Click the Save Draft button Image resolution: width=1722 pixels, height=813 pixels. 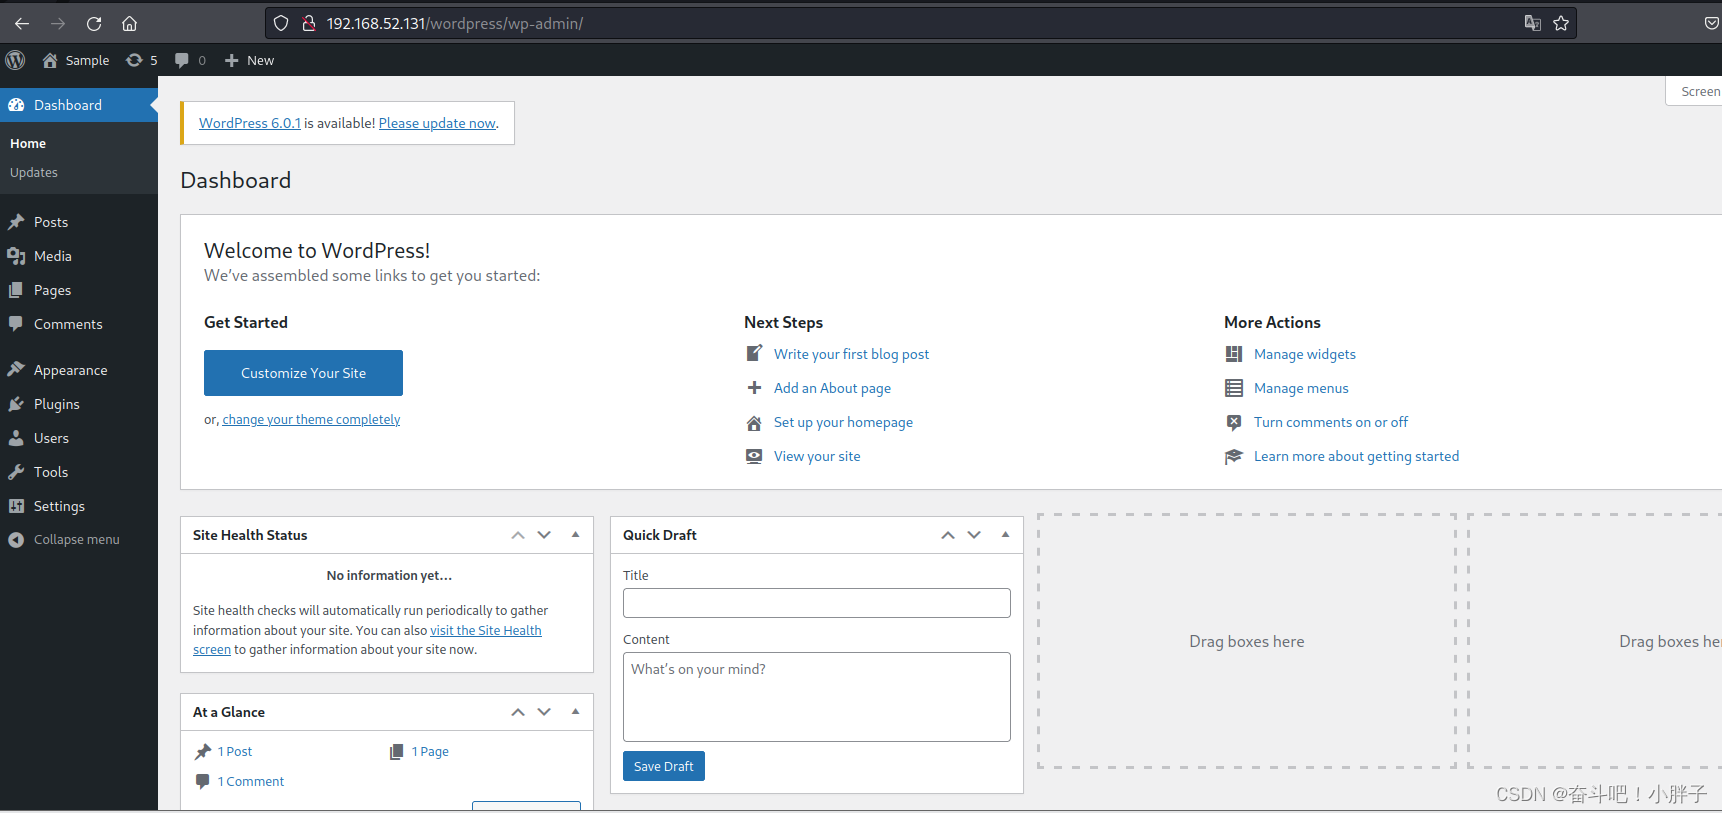pyautogui.click(x=664, y=766)
